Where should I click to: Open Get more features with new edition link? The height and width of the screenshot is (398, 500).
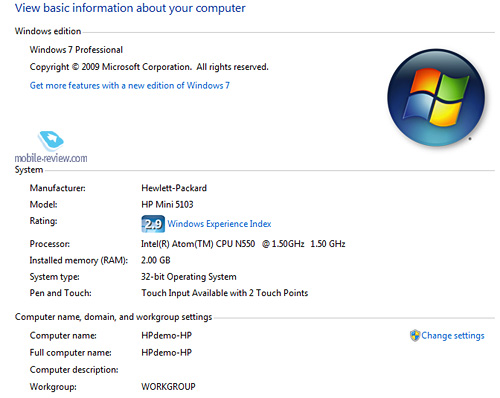click(130, 86)
